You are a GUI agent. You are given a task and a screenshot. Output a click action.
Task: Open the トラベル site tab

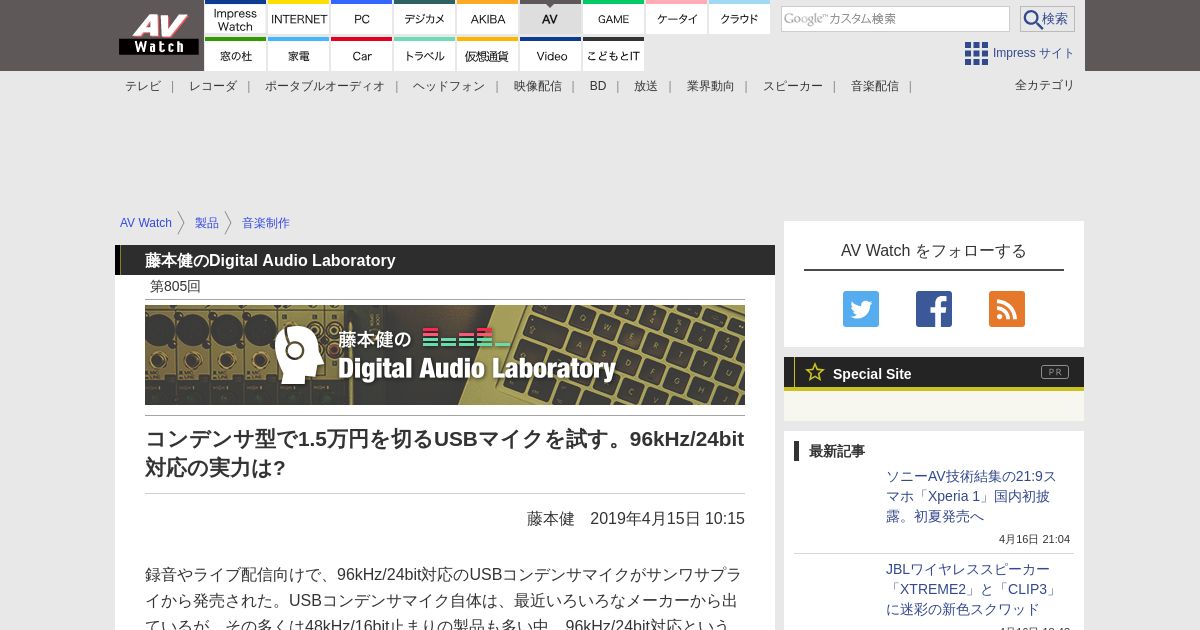coord(425,55)
